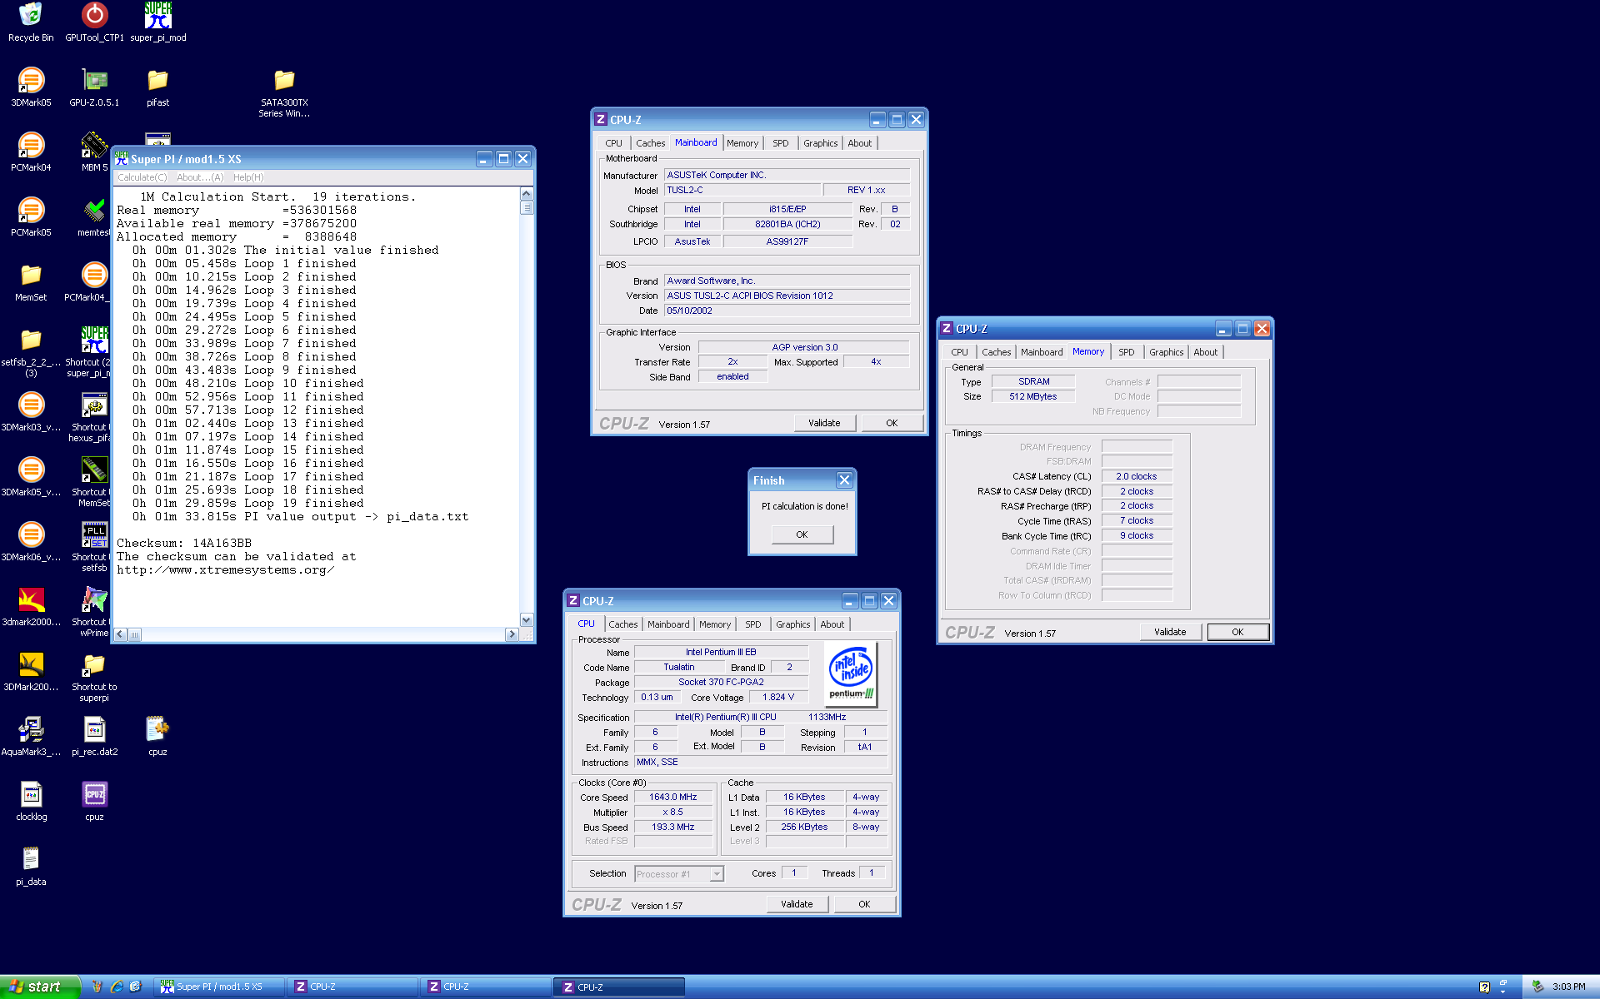1600x999 pixels.
Task: Click the Core Voltage value 1.824 V
Action: point(778,697)
